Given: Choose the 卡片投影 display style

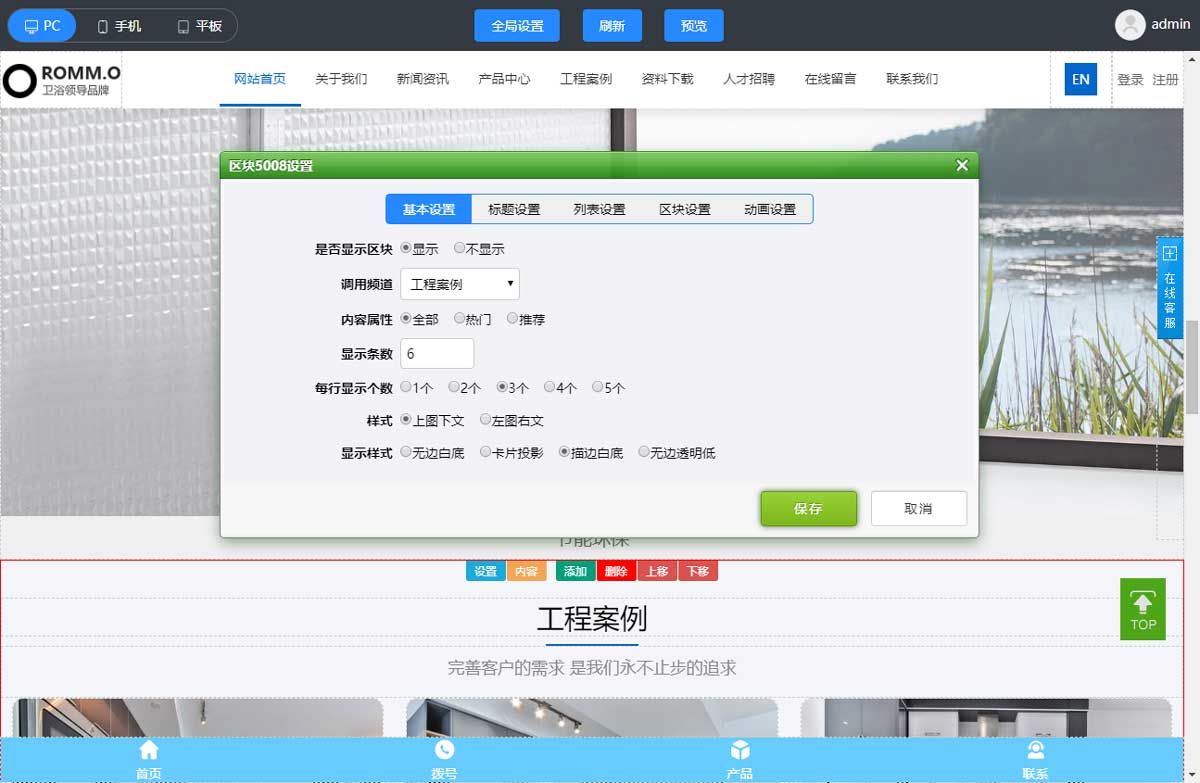Looking at the screenshot, I should click(x=486, y=452).
